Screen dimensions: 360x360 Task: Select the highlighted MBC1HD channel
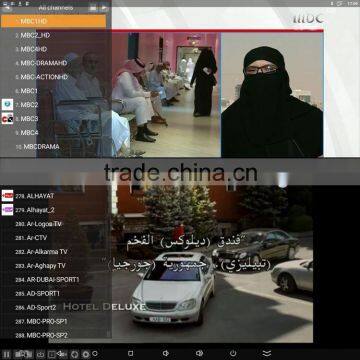(53, 21)
